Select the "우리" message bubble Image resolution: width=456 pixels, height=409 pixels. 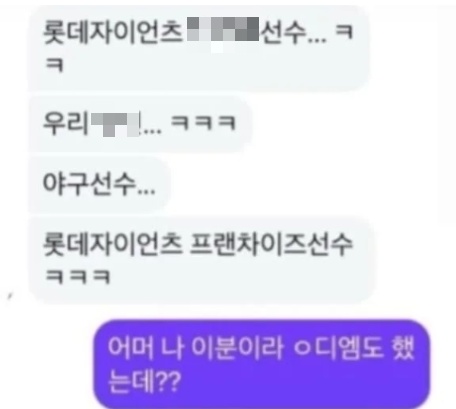click(140, 124)
